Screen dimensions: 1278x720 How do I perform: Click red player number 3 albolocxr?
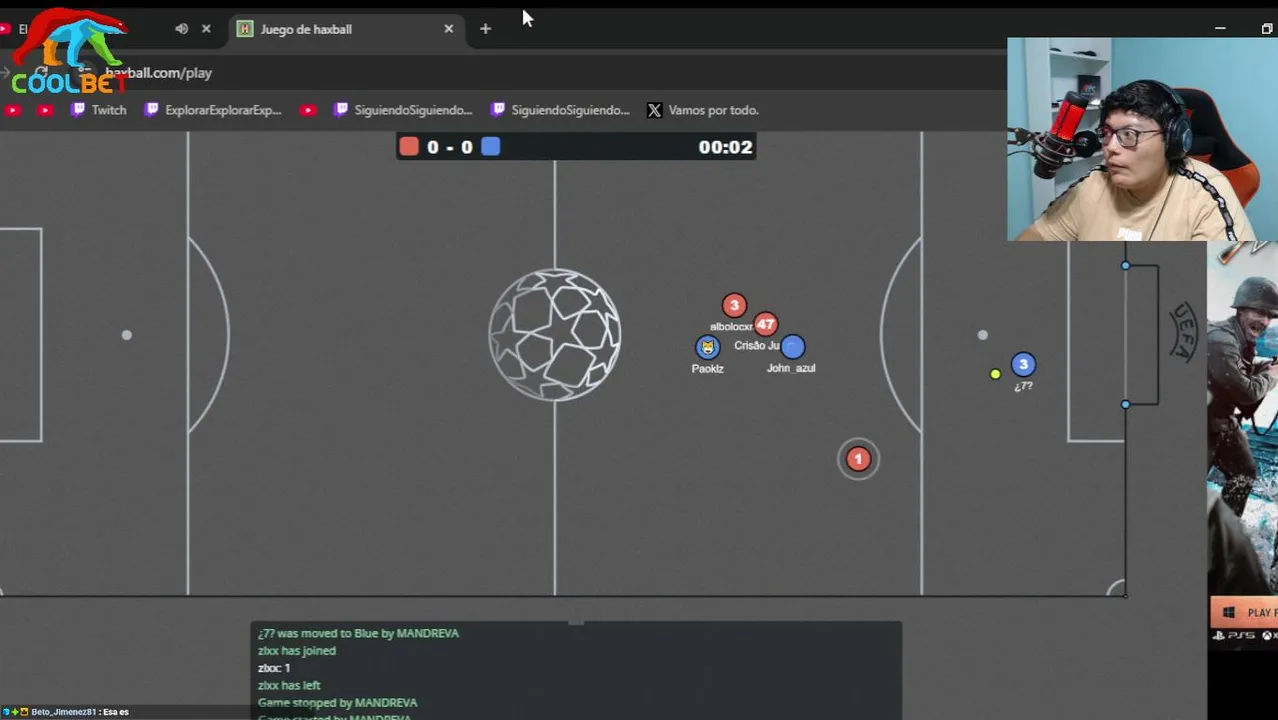click(734, 305)
